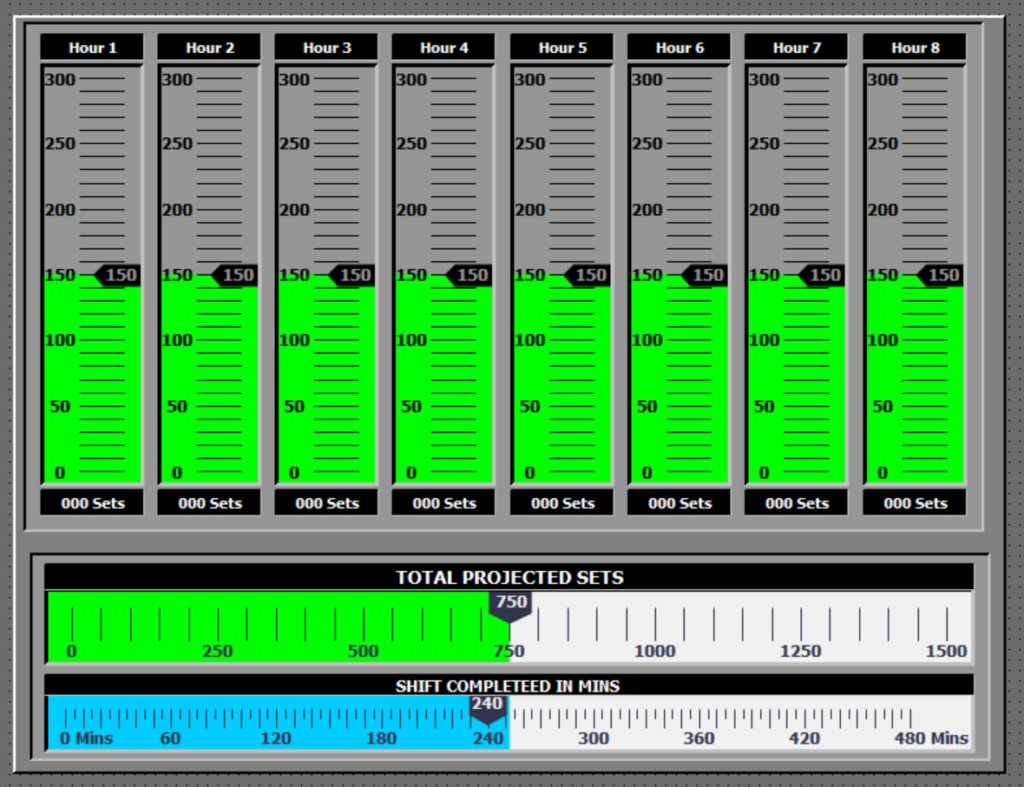Select the 750 pointer on projected sets bar
The width and height of the screenshot is (1024, 787).
(510, 605)
